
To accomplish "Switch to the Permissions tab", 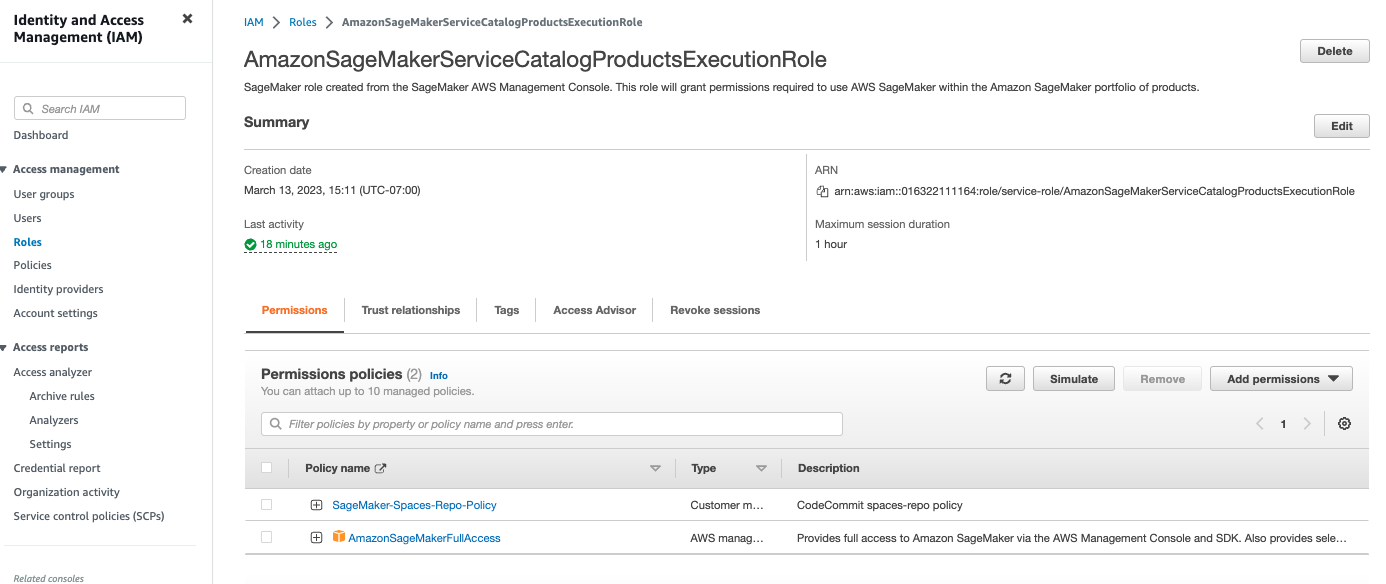I will tap(294, 310).
